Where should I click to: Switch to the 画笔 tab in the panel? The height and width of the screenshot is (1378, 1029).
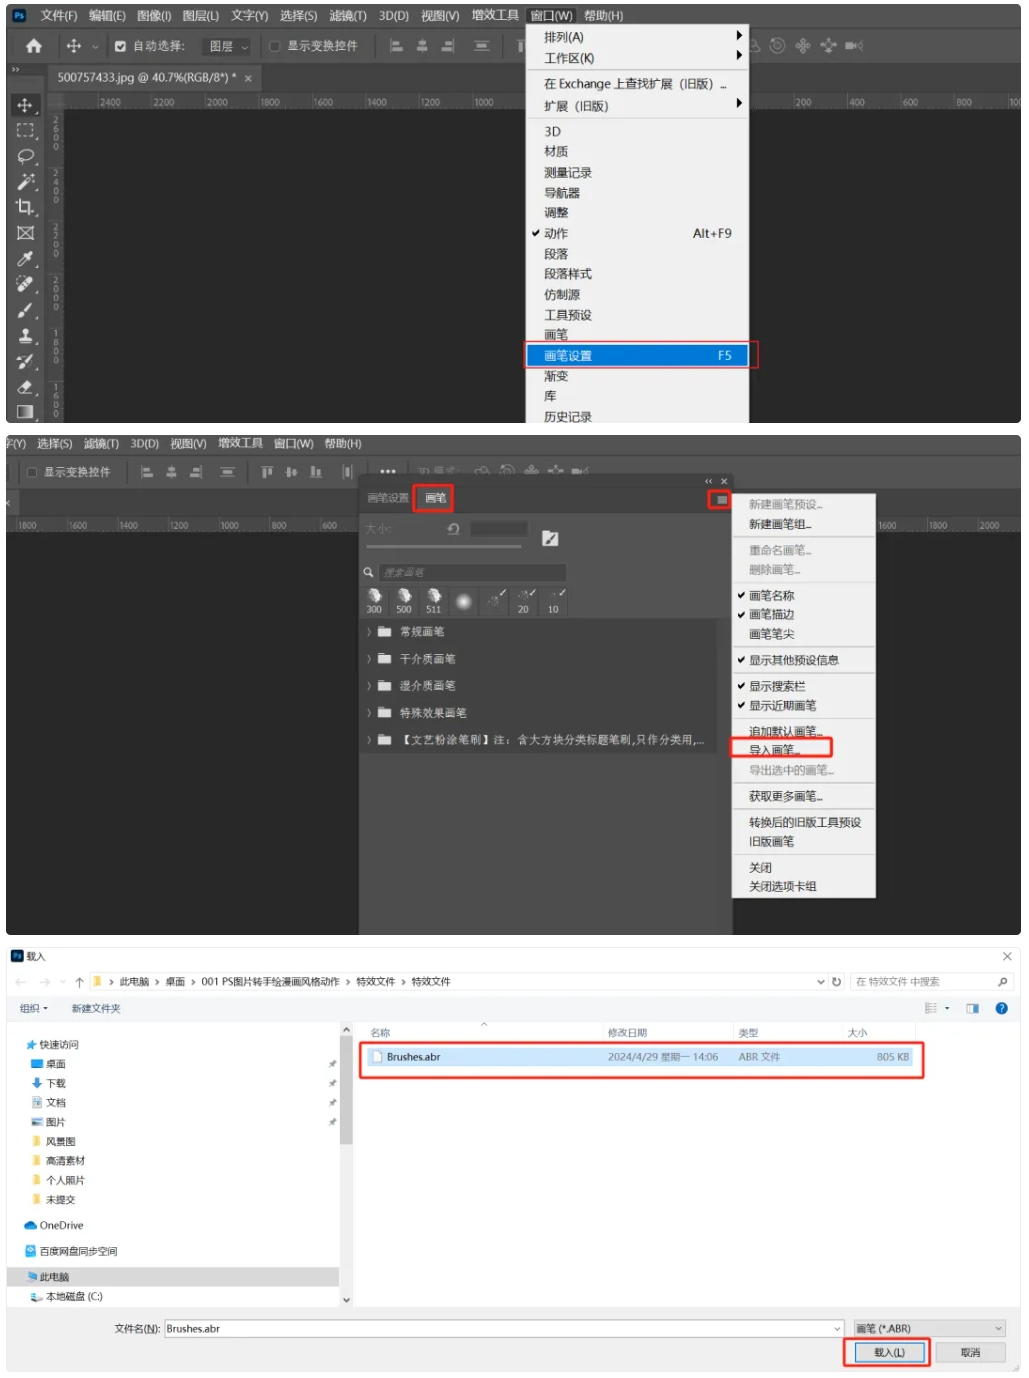coord(435,498)
